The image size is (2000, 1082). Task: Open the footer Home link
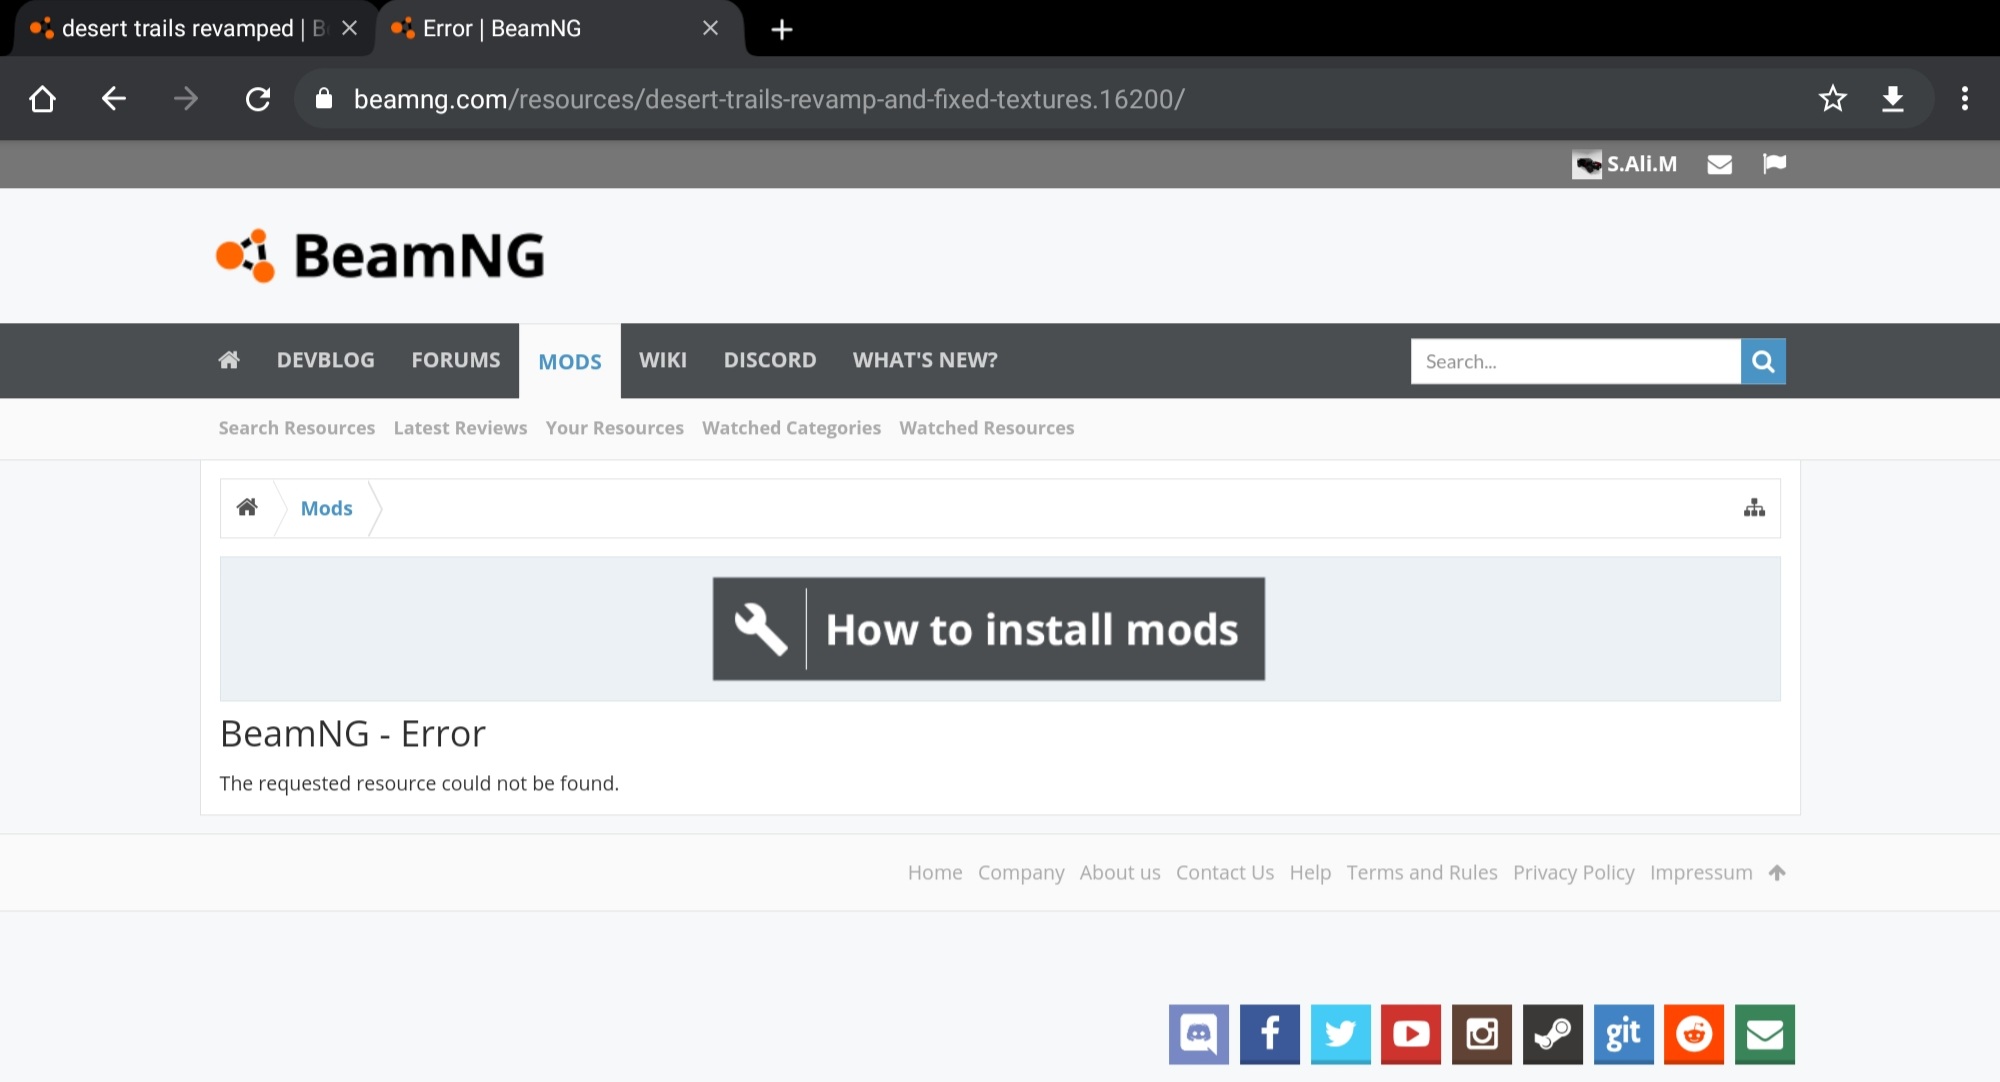935,872
